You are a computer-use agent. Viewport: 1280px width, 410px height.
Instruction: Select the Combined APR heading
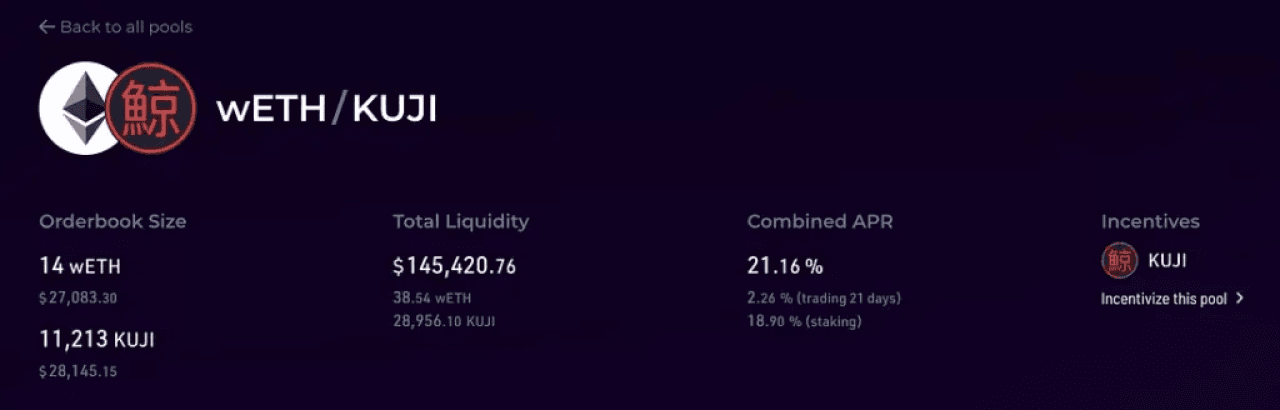coord(820,222)
